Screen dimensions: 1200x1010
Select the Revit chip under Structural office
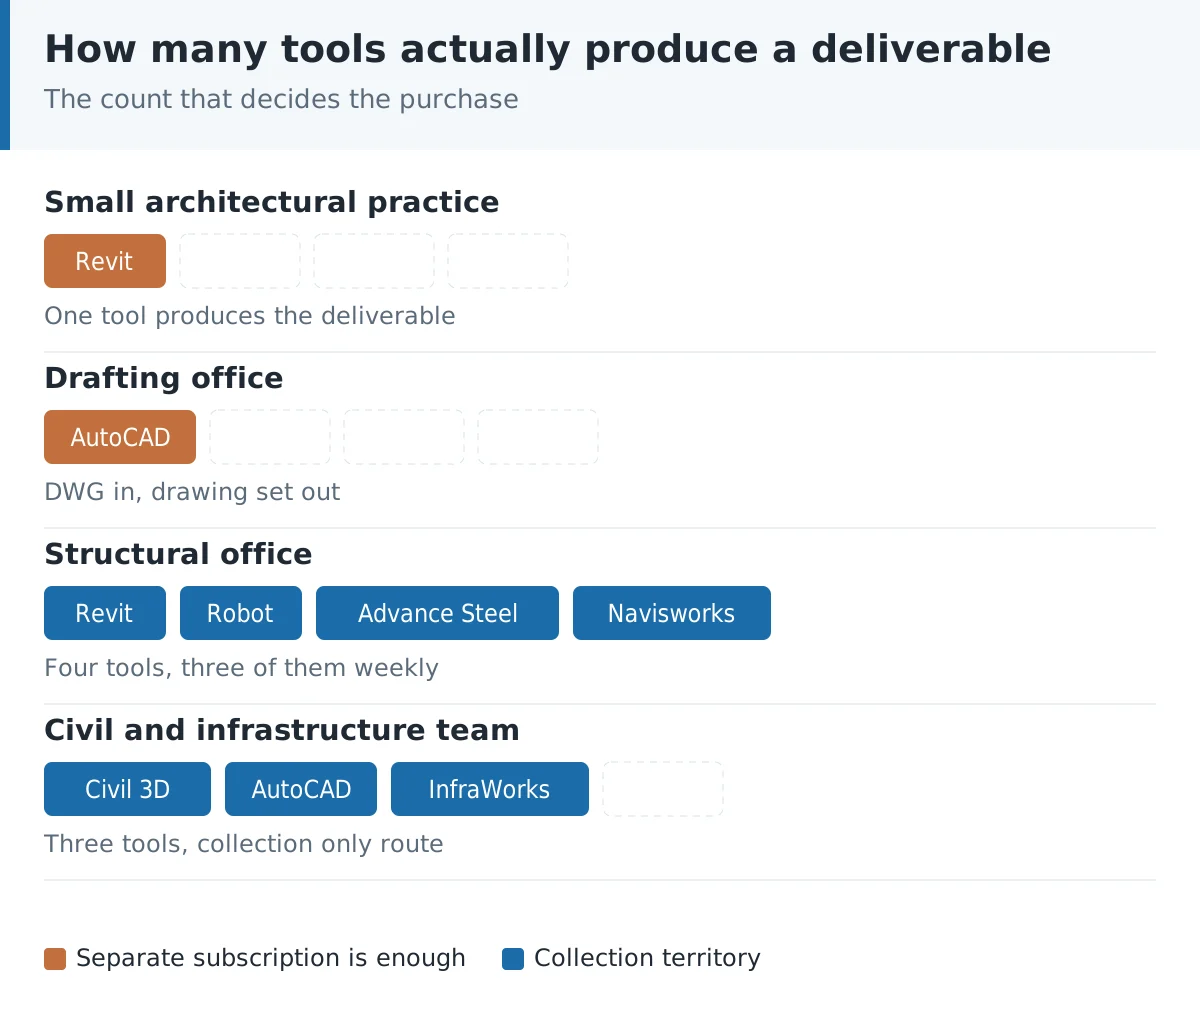click(105, 613)
